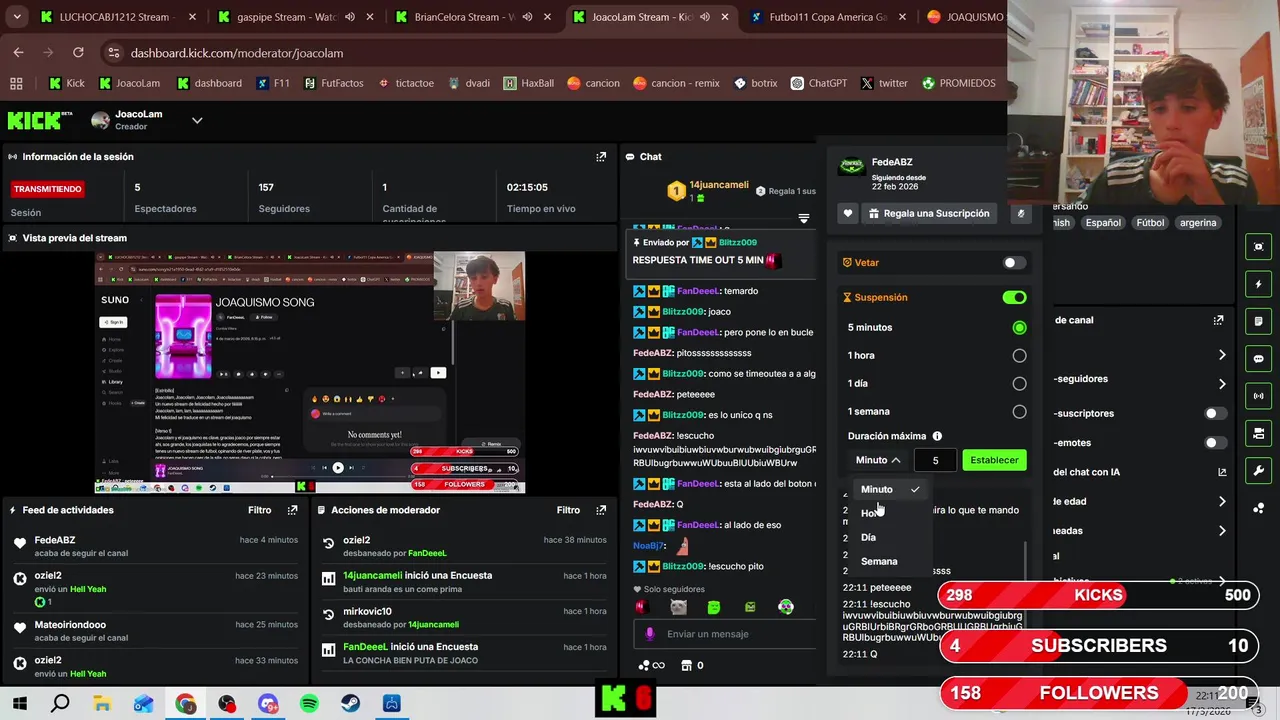Open Spotify from the taskbar
Image resolution: width=1280 pixels, height=720 pixels.
pos(309,704)
